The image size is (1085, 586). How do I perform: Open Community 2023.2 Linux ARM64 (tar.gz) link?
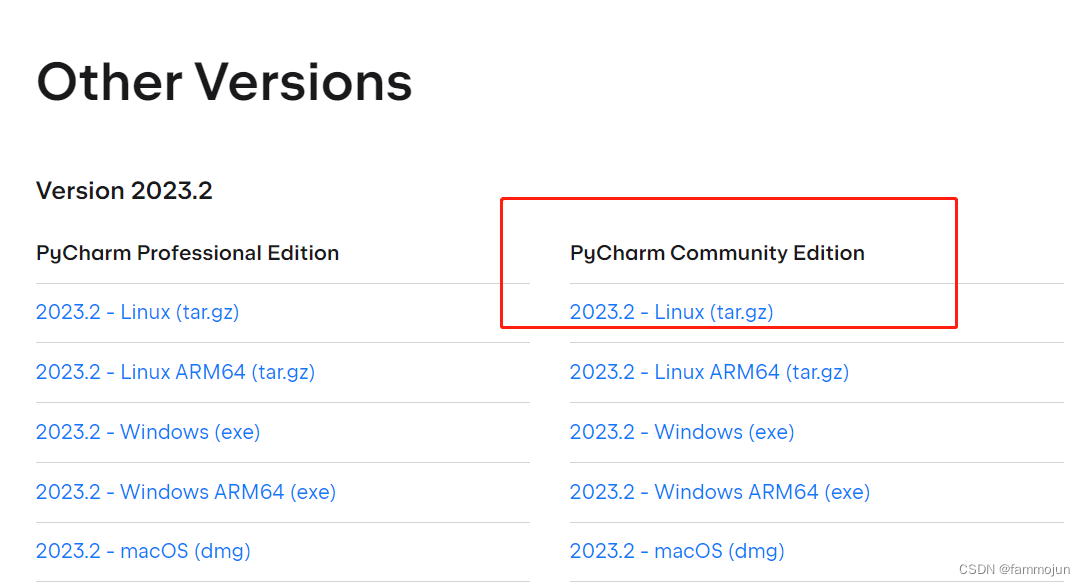click(709, 372)
